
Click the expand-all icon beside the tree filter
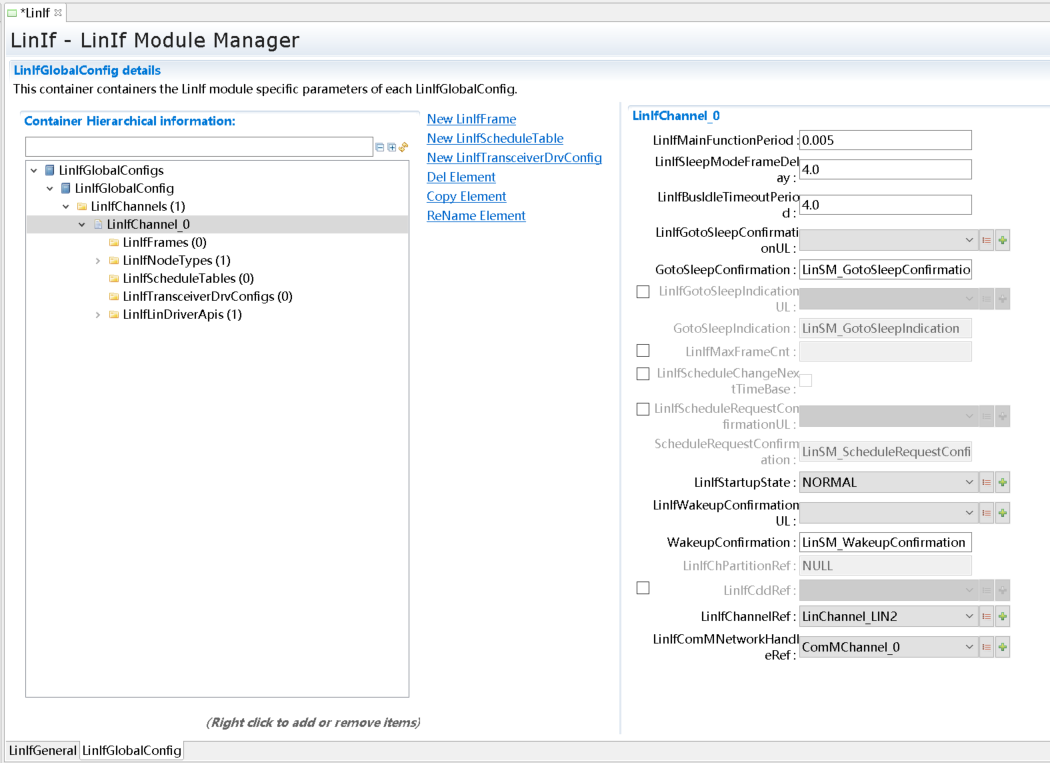tap(392, 147)
